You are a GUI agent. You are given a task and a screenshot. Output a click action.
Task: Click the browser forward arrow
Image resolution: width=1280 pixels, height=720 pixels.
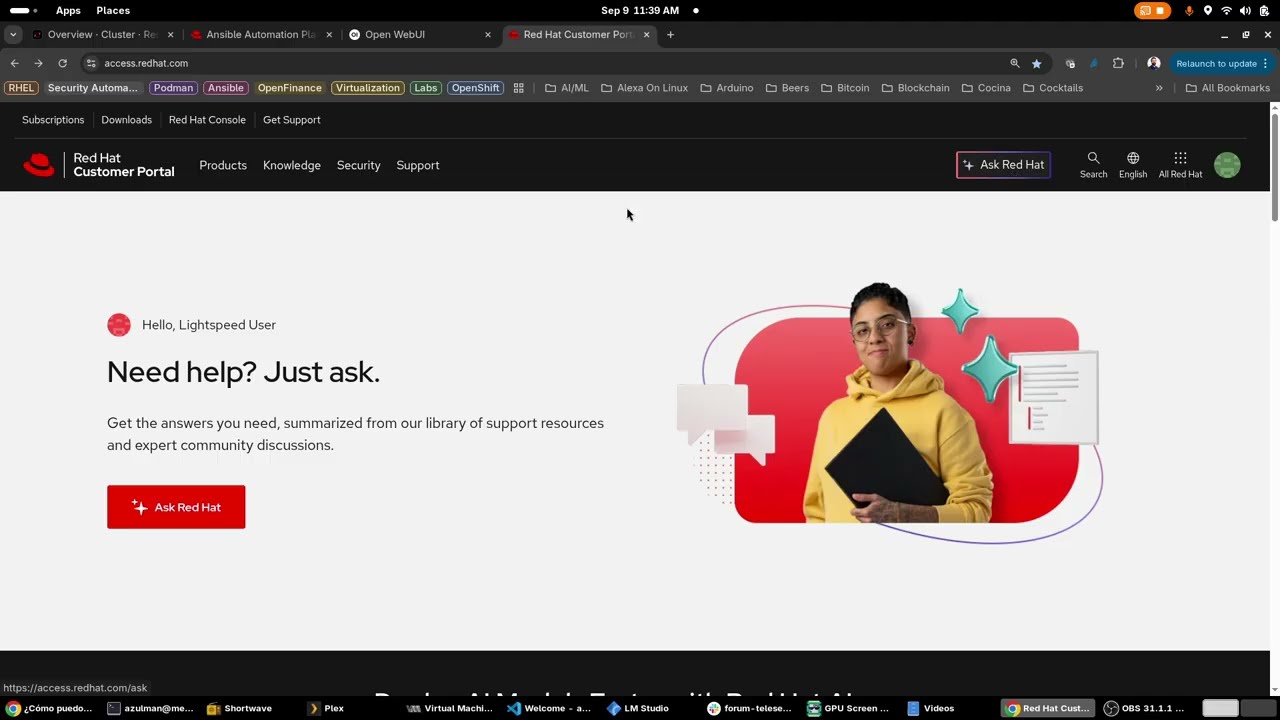click(38, 63)
